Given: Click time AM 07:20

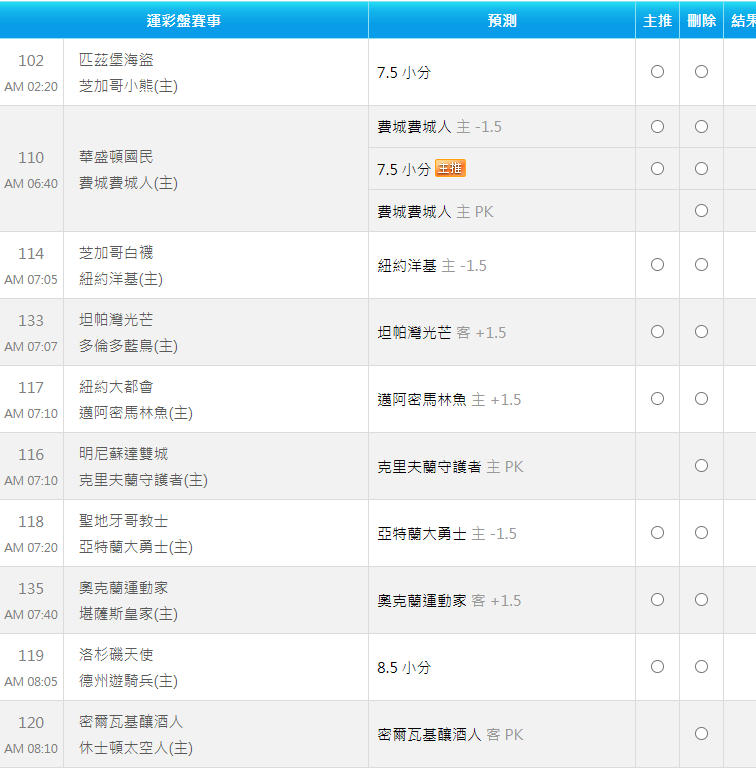Looking at the screenshot, I should coord(31,548).
